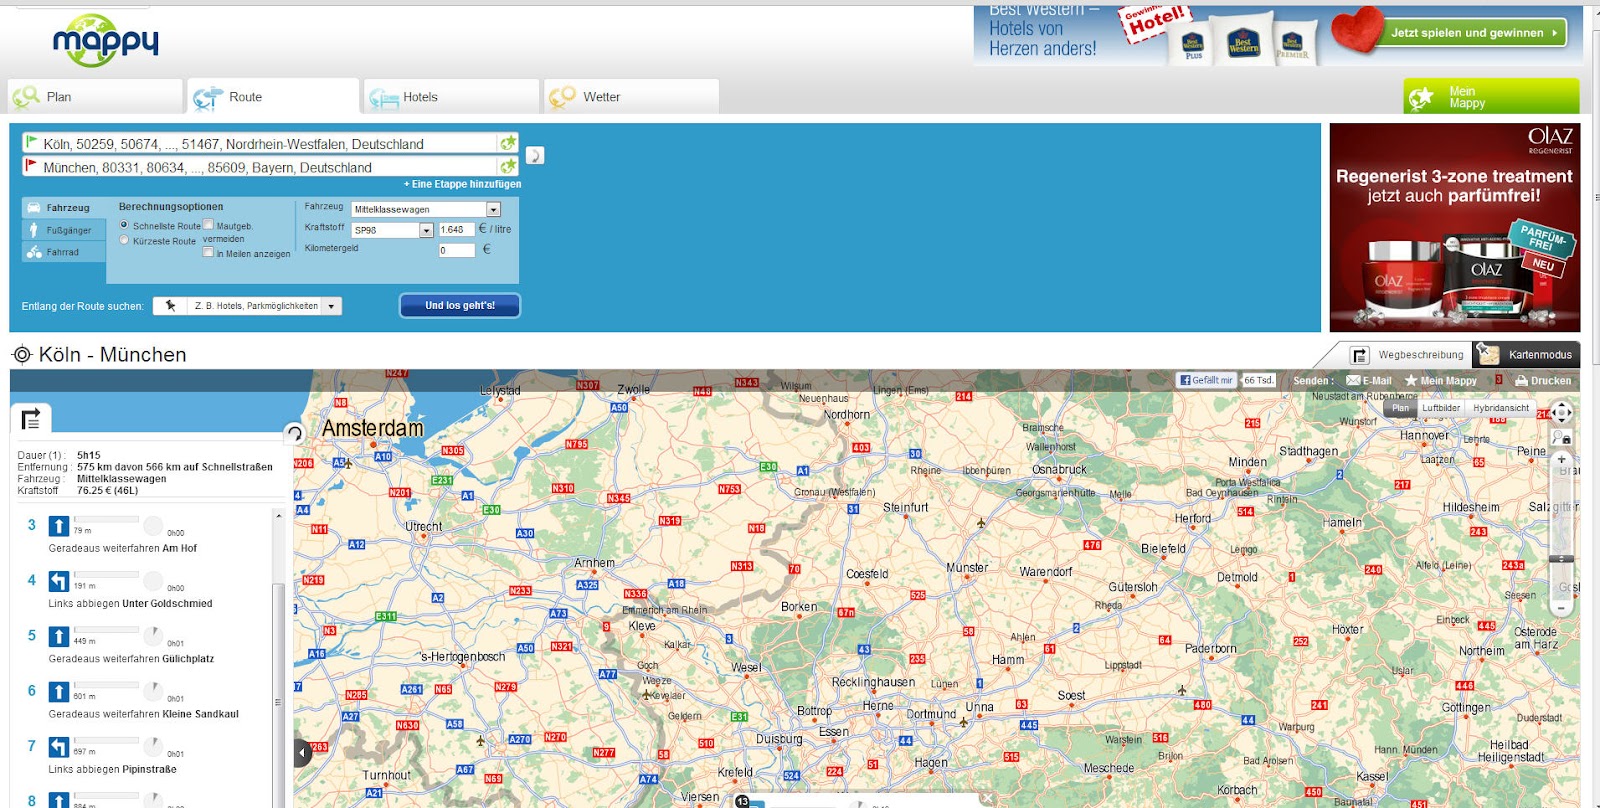Open the route directions list tab icon
The width and height of the screenshot is (1600, 808).
pos(31,419)
